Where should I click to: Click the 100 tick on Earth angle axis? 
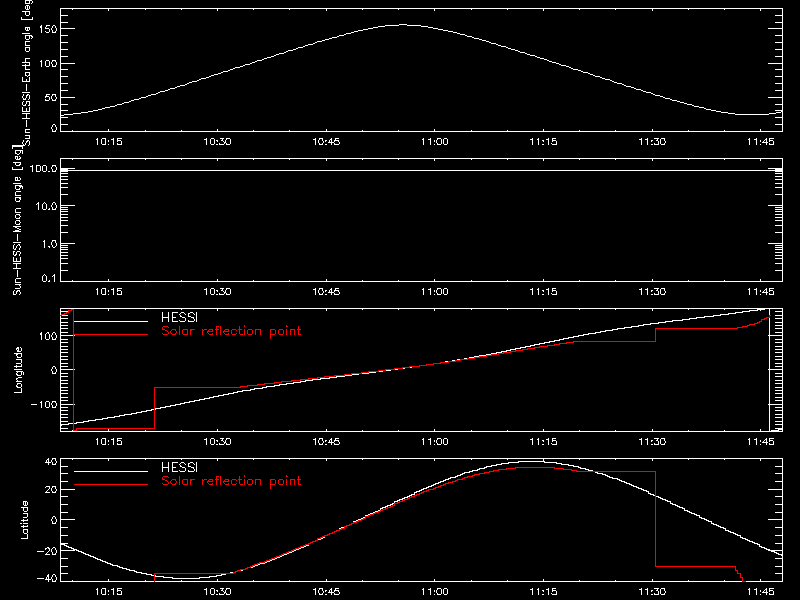point(49,64)
